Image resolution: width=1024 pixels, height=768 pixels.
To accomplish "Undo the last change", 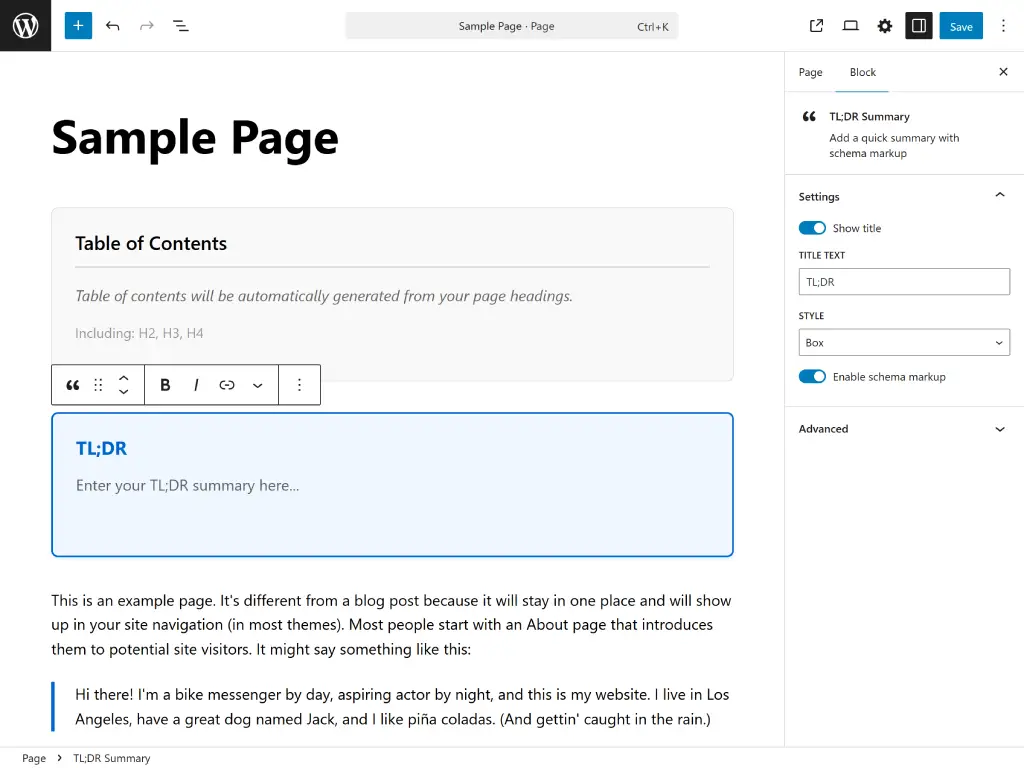I will click(x=113, y=26).
